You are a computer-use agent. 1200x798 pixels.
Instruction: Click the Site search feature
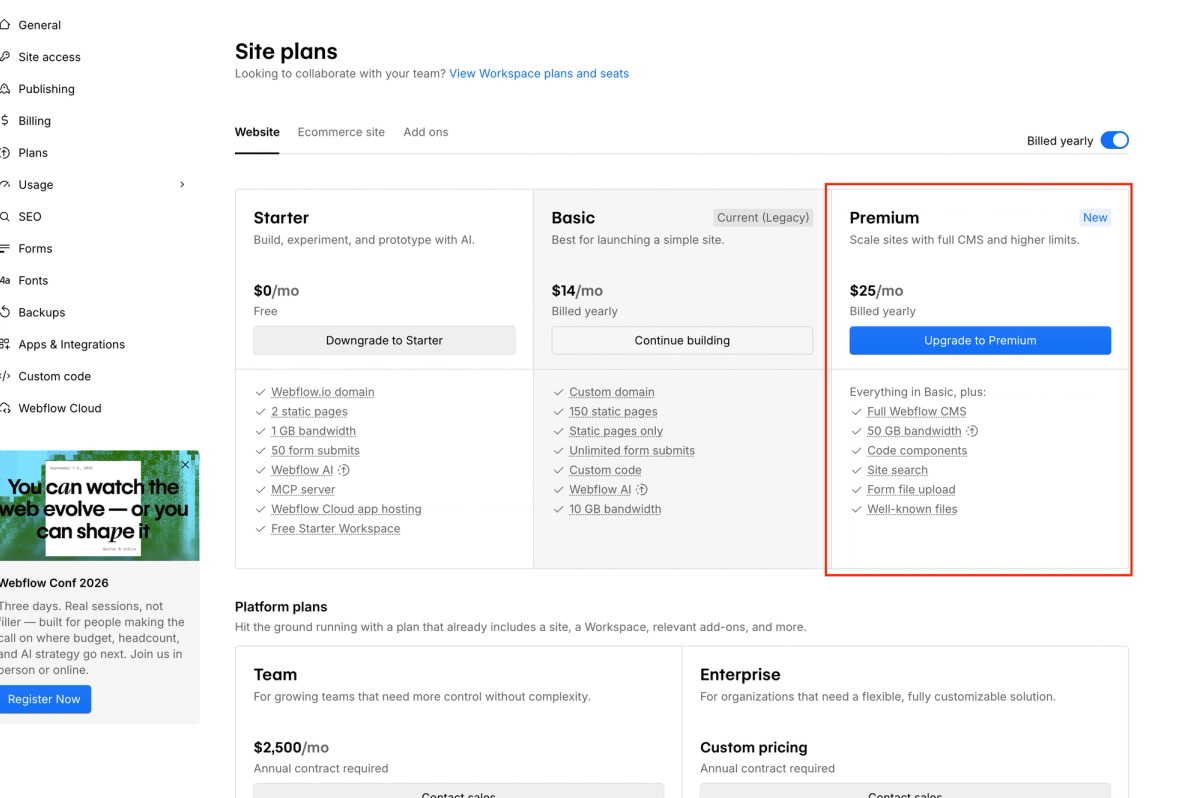pos(897,470)
